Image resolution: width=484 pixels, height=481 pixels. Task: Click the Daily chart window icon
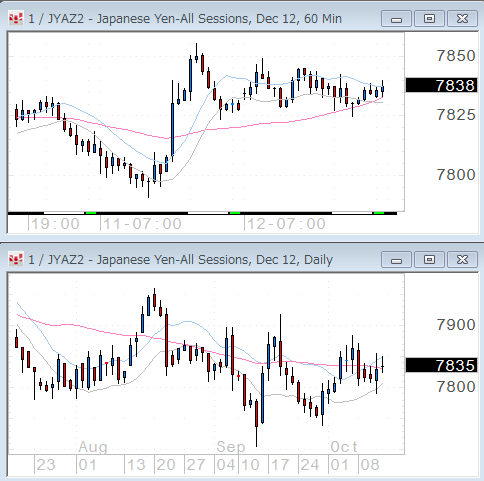point(16,259)
